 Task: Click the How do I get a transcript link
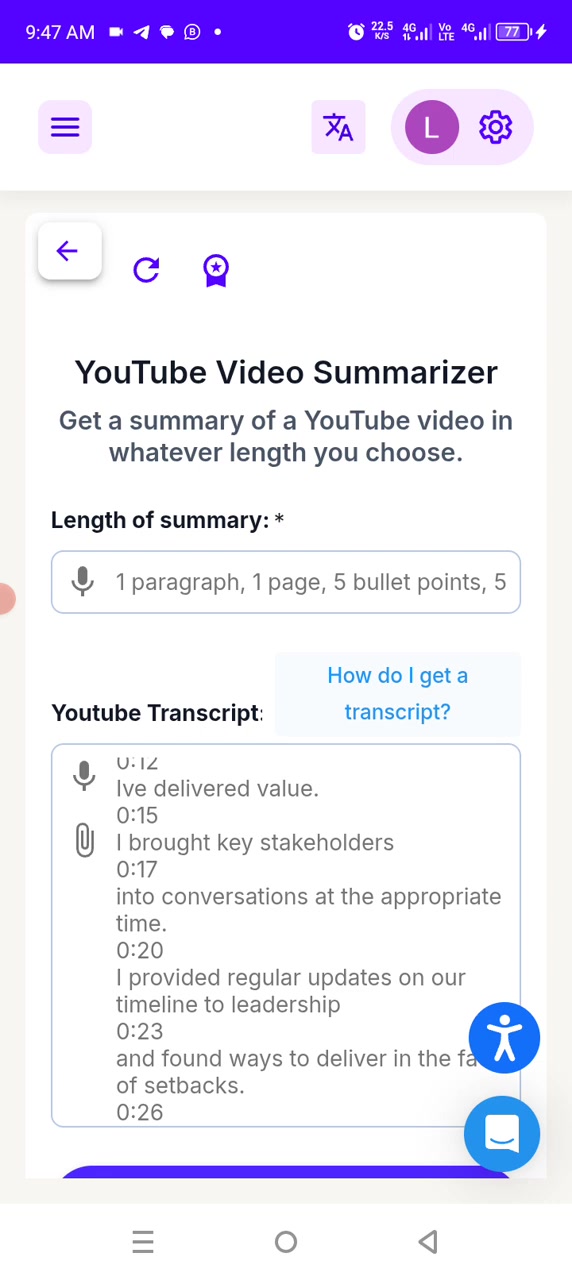(397, 693)
